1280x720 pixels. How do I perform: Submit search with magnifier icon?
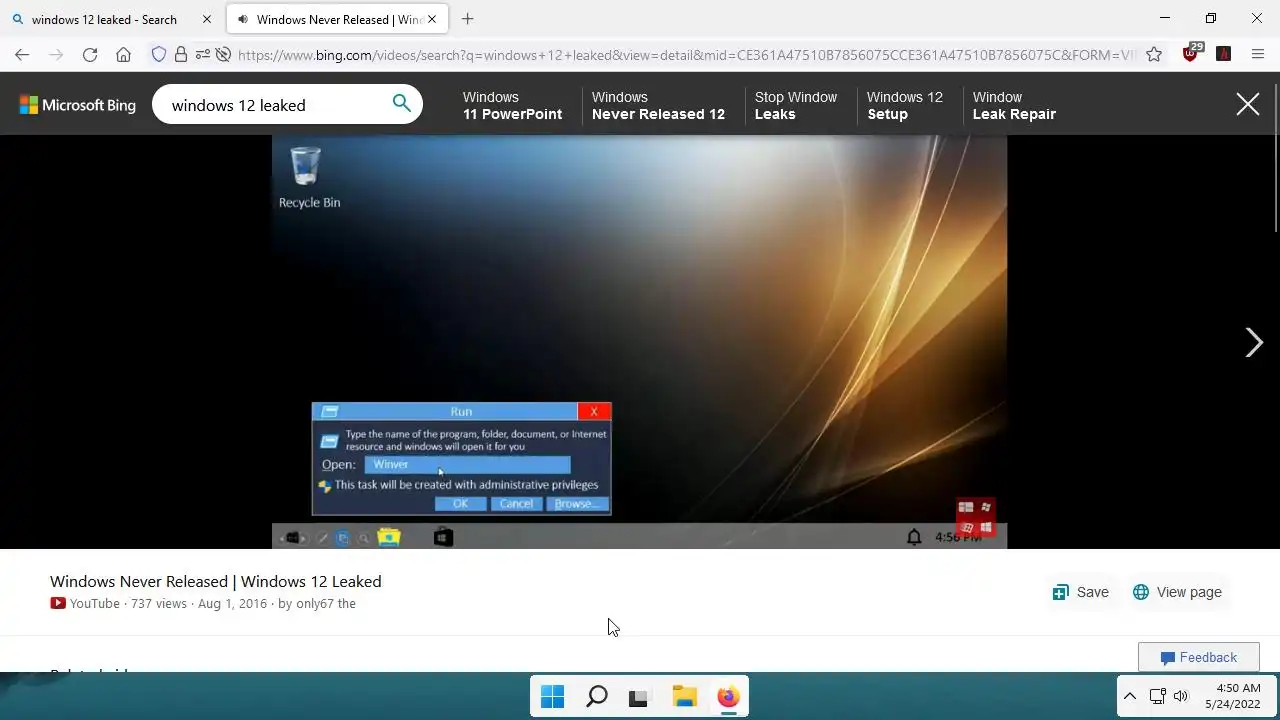click(x=401, y=104)
